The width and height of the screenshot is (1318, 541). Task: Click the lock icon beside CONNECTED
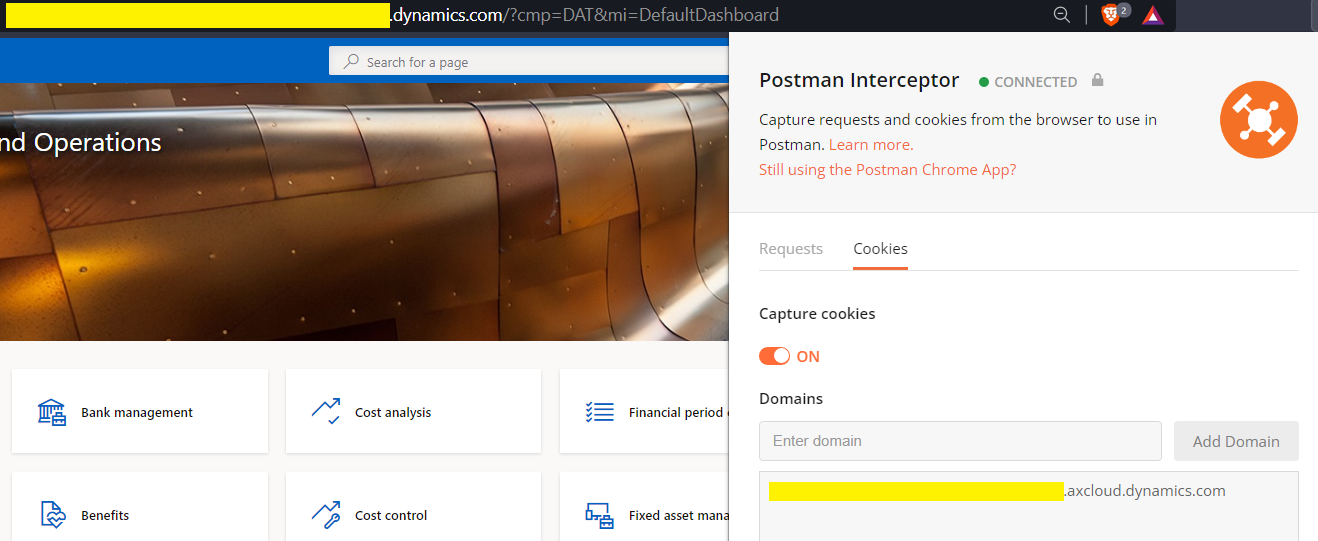click(x=1097, y=80)
